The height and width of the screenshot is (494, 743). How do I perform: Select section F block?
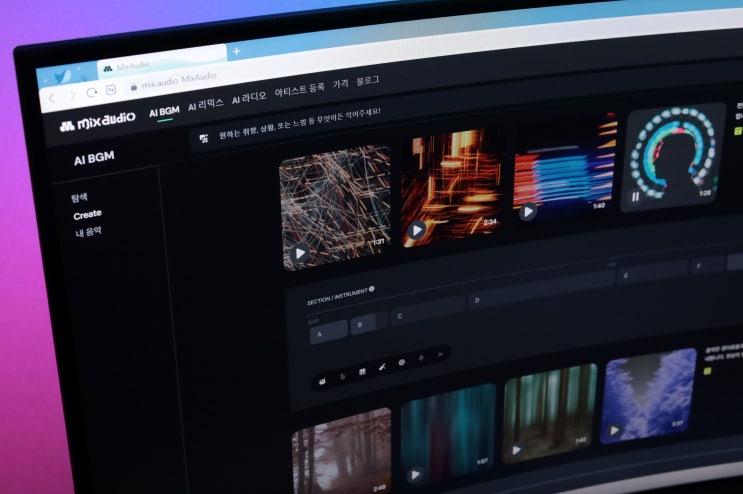coord(707,263)
